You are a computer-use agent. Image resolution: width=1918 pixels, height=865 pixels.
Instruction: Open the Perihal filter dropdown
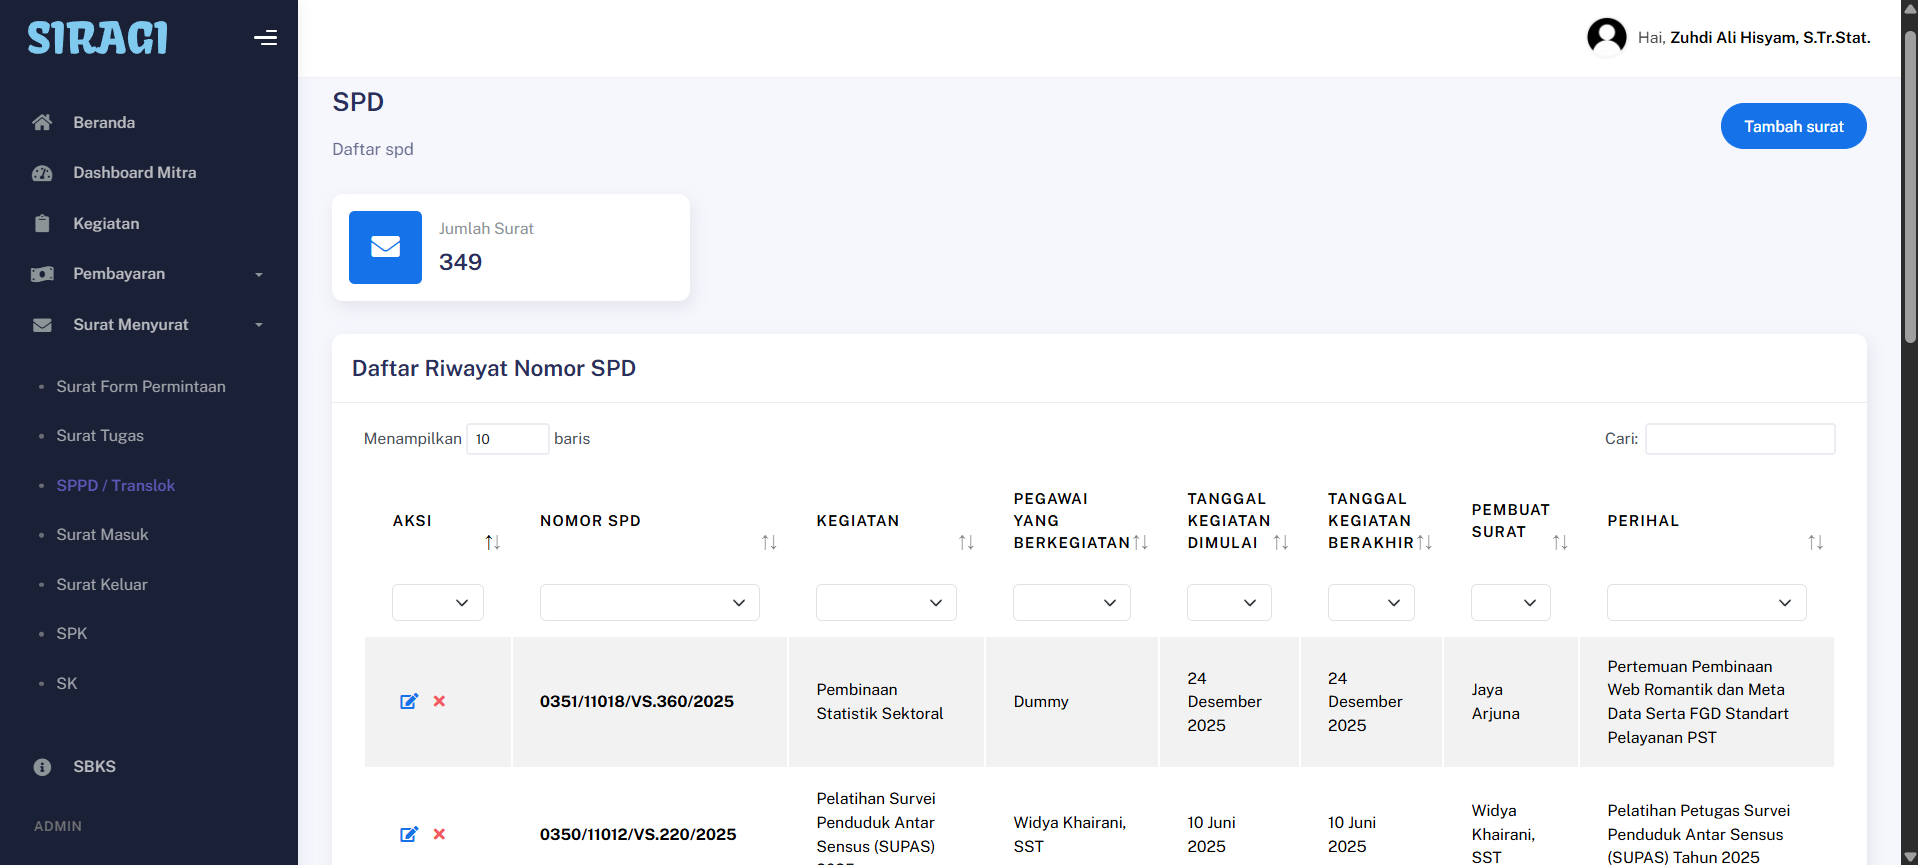[1705, 603]
